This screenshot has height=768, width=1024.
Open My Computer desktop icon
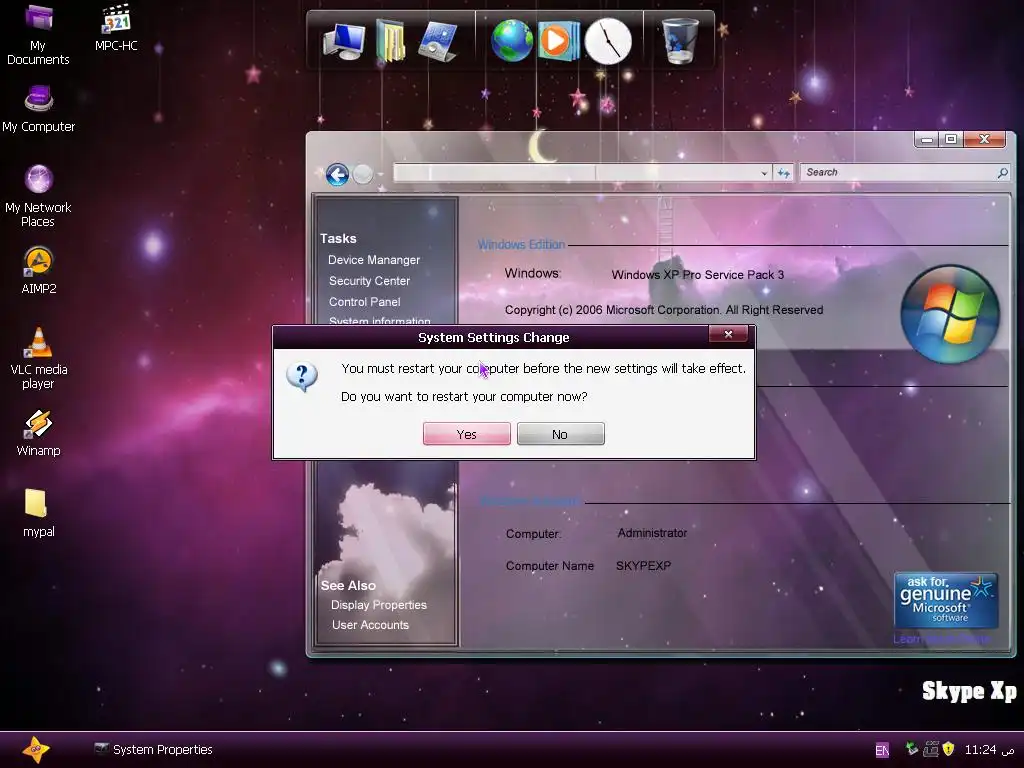[x=39, y=109]
